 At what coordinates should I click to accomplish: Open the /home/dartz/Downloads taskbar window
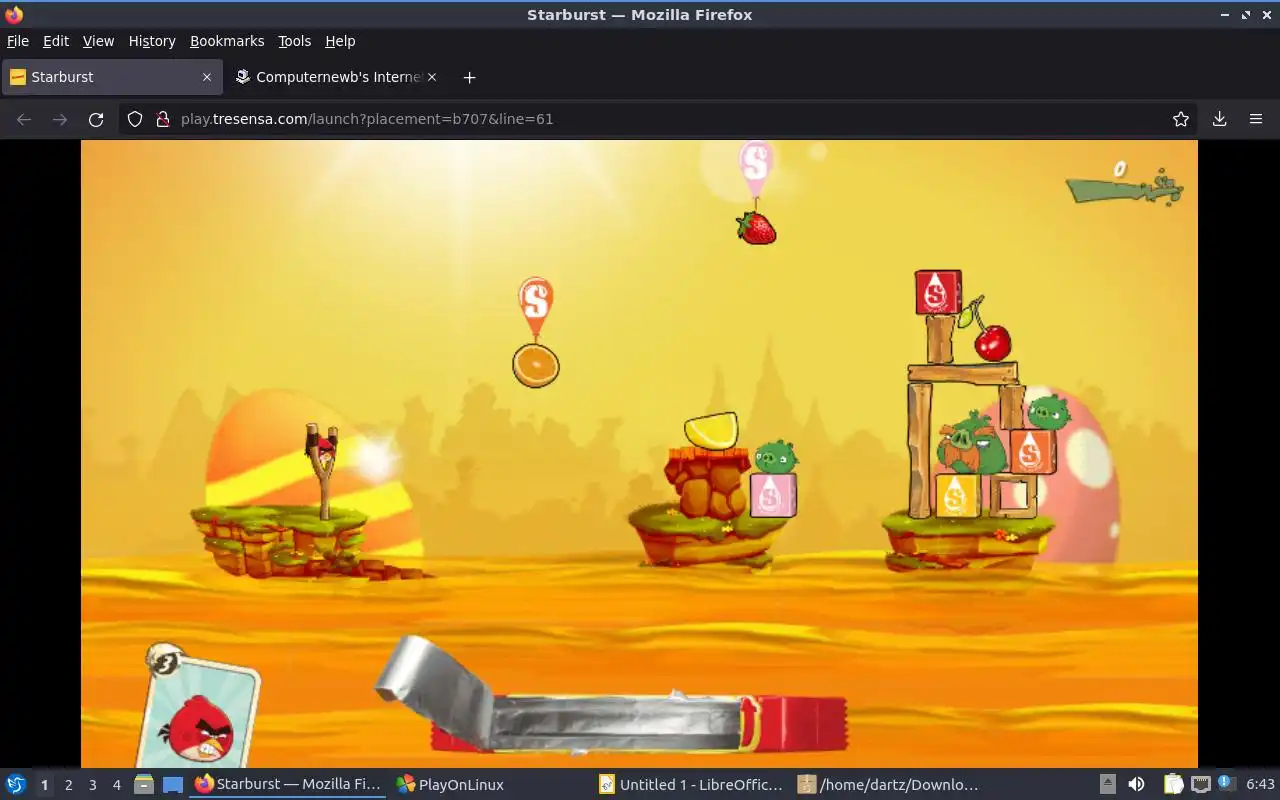888,785
